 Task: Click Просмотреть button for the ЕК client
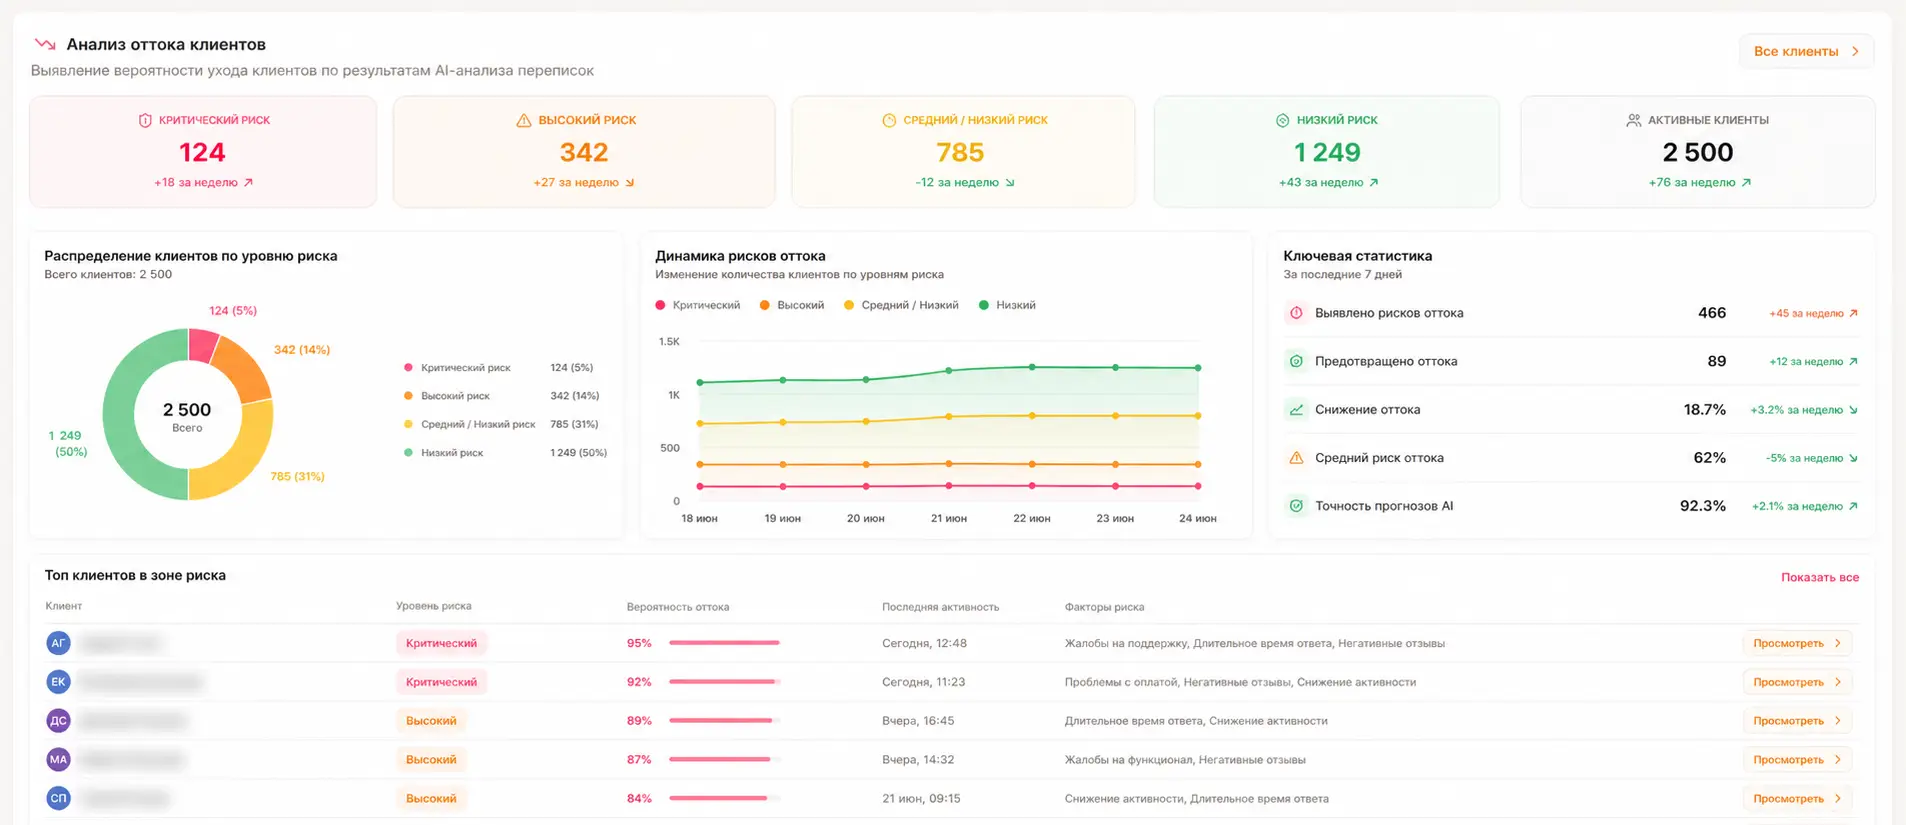(x=1797, y=682)
